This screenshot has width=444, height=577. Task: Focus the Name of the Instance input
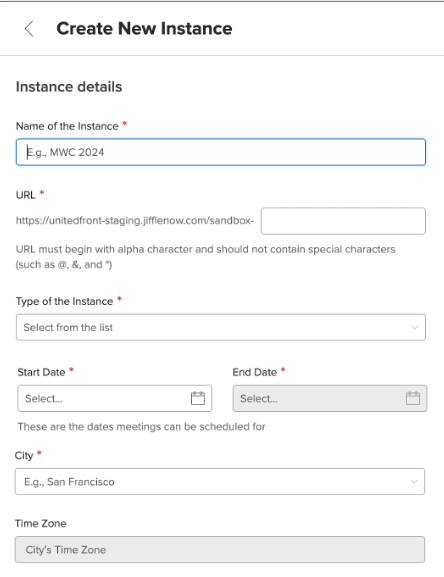[x=221, y=152]
